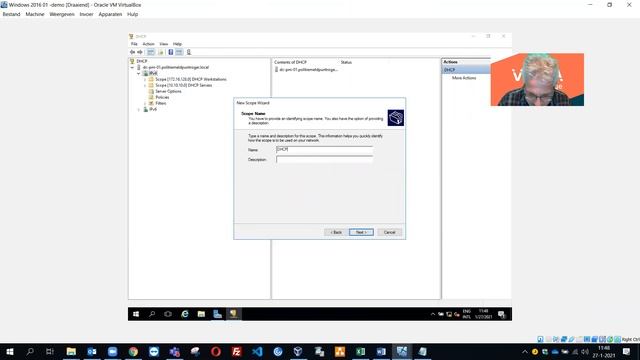Open Microsoft Teams from host taskbar
This screenshot has height=360, width=640.
coord(175,351)
